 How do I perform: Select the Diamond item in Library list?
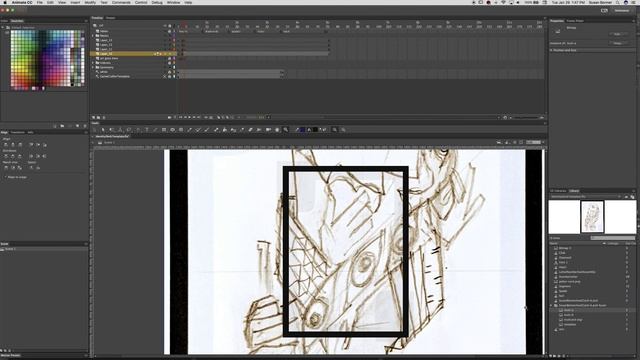coord(565,258)
